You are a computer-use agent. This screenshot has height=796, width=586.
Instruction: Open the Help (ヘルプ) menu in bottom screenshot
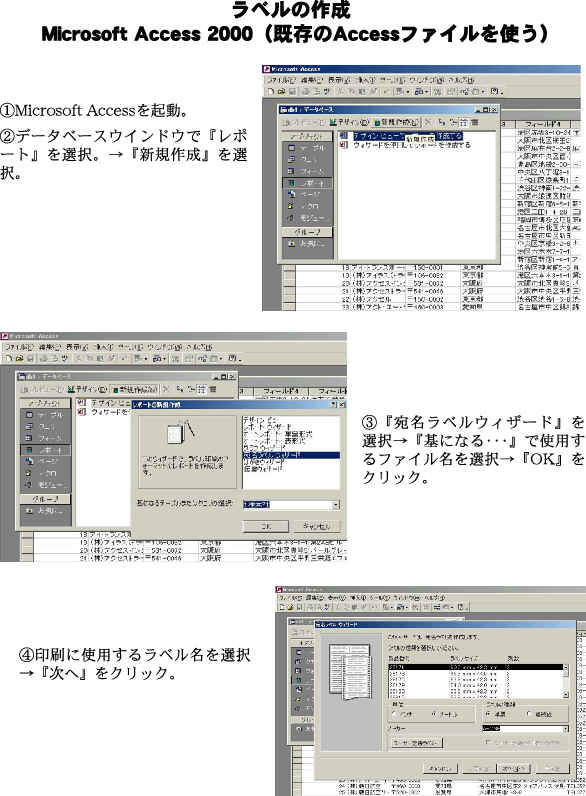436,598
